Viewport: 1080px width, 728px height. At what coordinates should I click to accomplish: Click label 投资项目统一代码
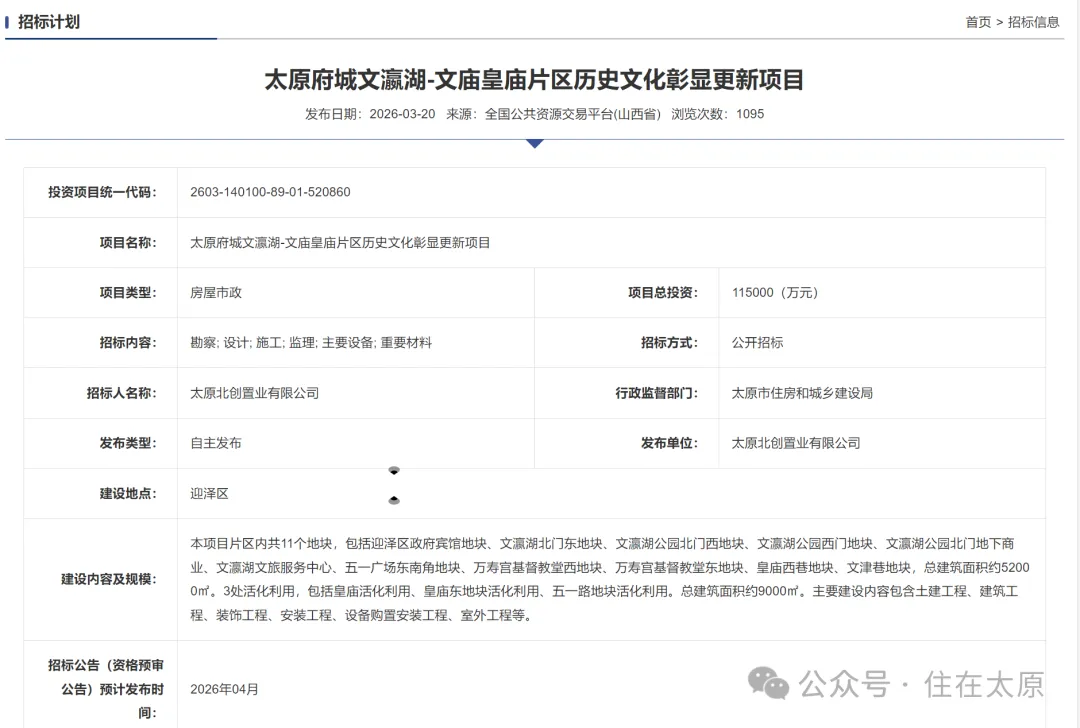pyautogui.click(x=102, y=192)
